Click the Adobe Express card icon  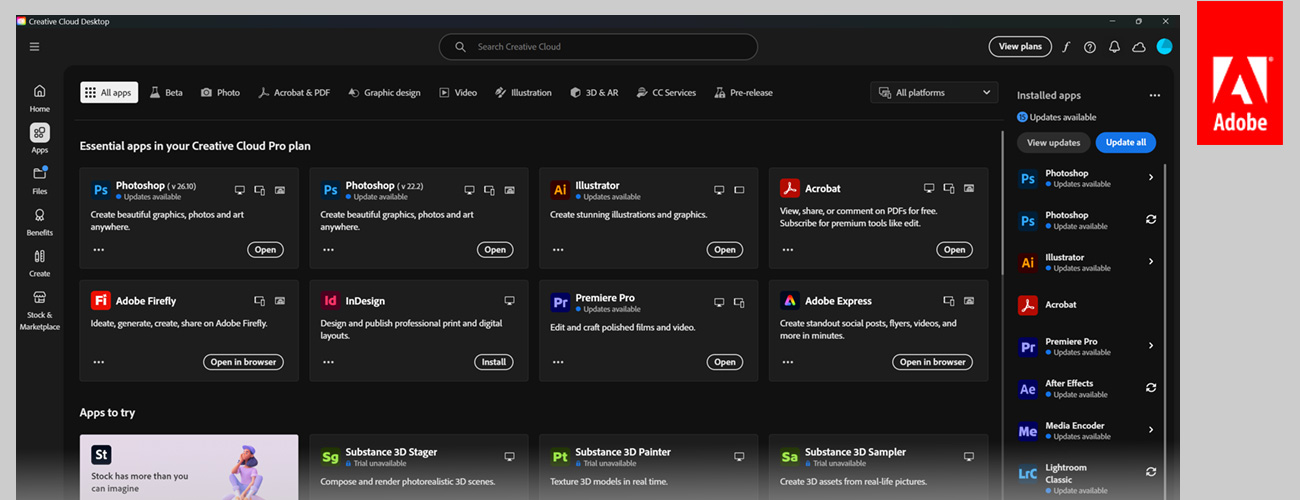click(x=790, y=300)
